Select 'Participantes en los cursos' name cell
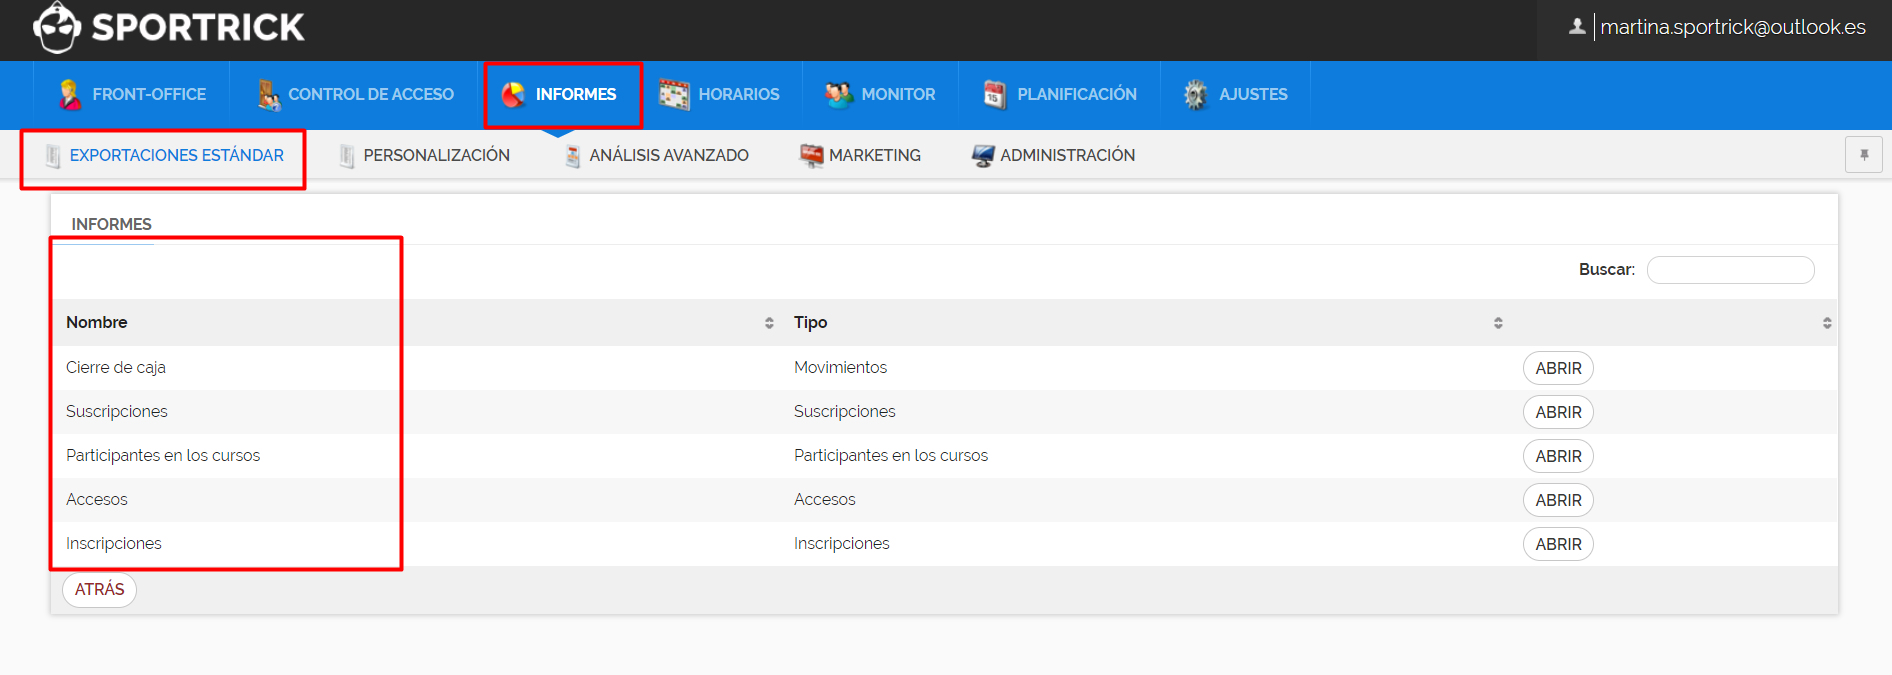This screenshot has height=675, width=1892. click(x=163, y=456)
